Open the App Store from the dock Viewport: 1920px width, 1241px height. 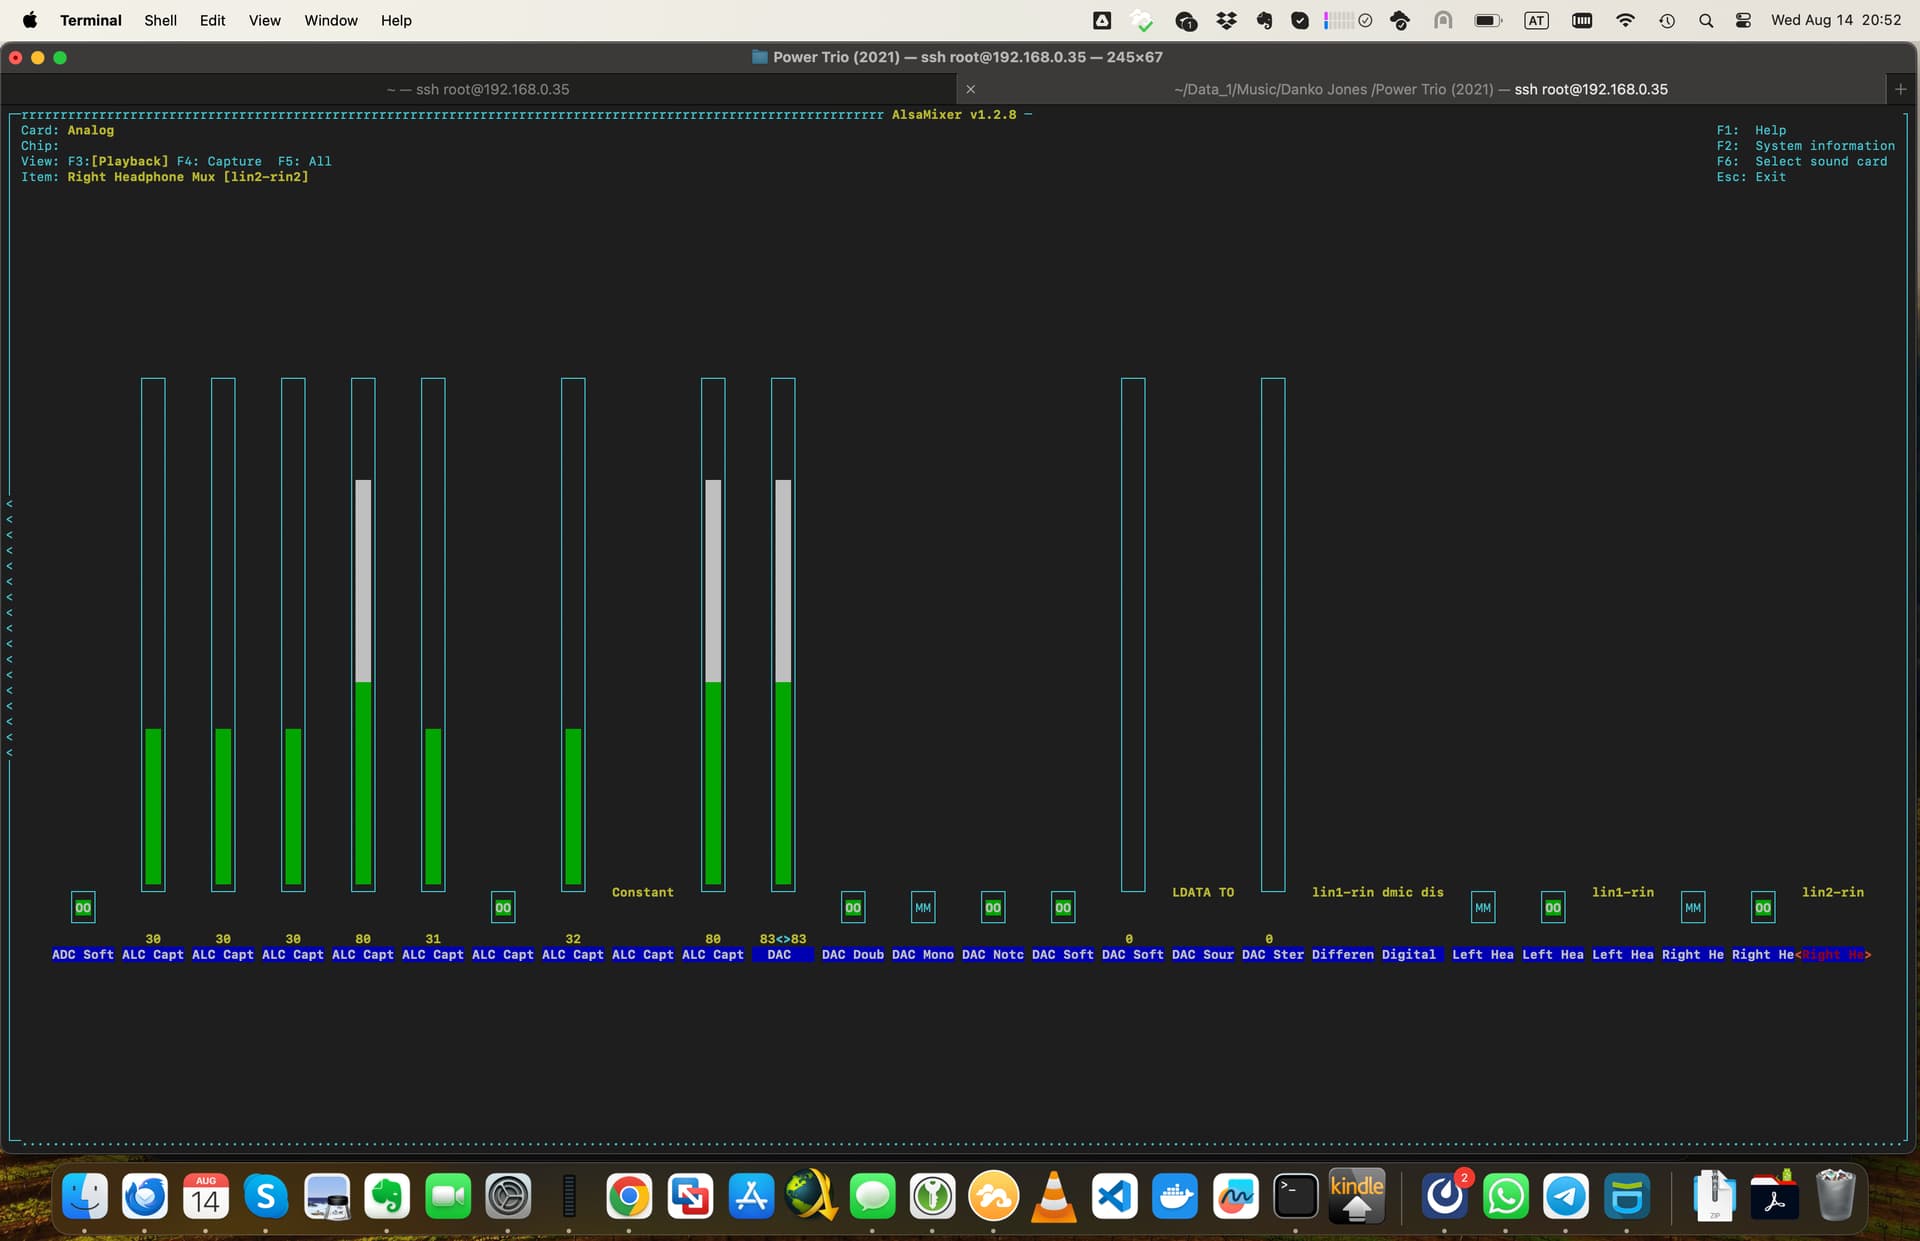[751, 1195]
